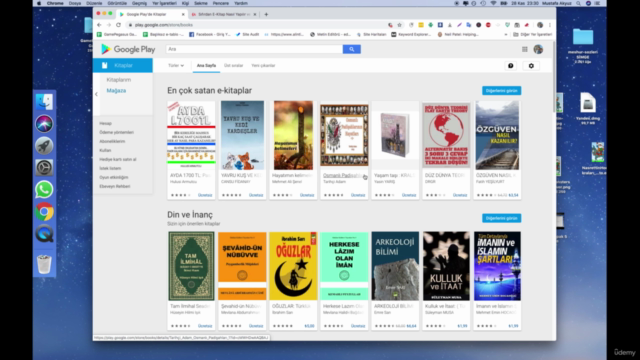Open the Chrome three-dot menu
The width and height of the screenshot is (640, 360).
pos(550,25)
